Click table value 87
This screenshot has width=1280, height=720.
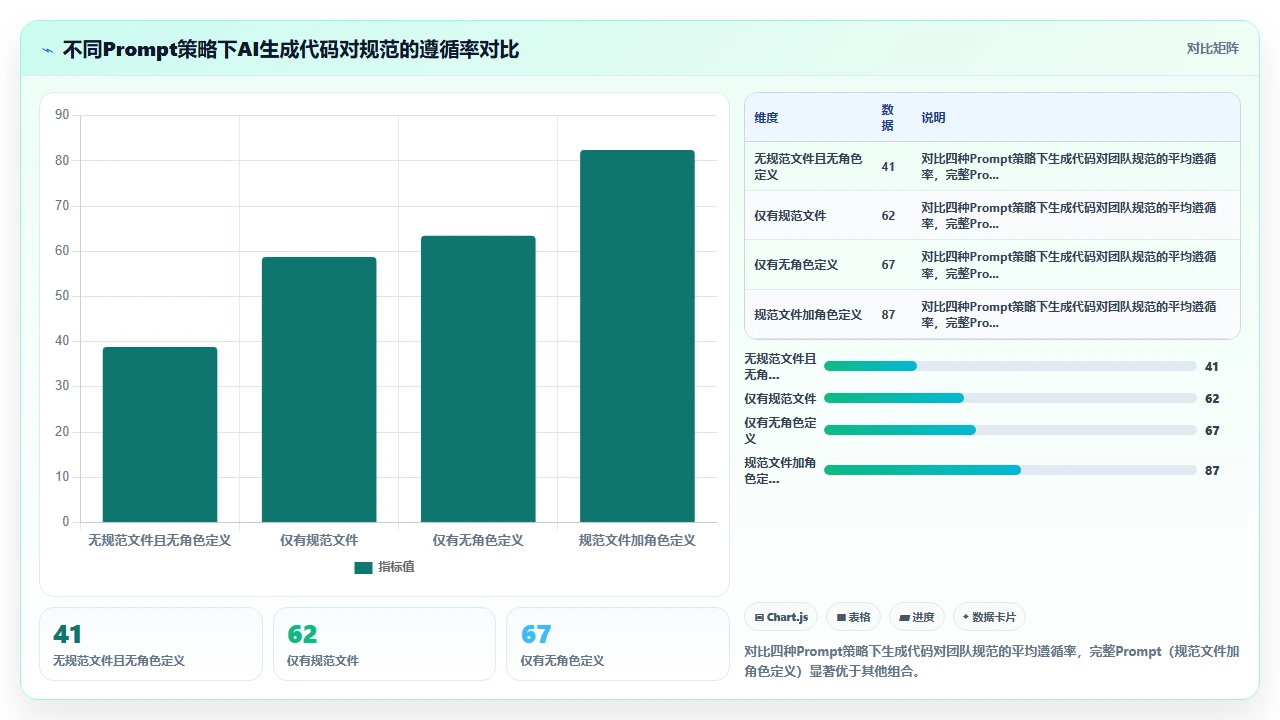tap(888, 315)
